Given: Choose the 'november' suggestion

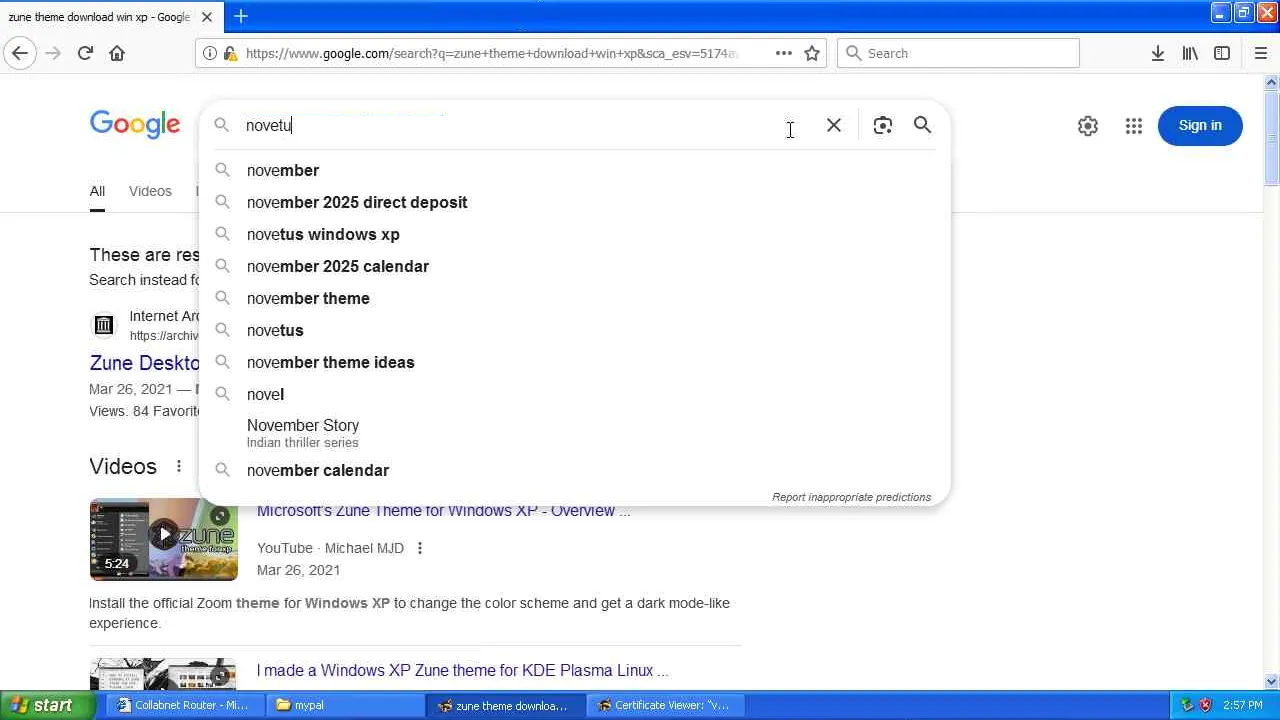Looking at the screenshot, I should point(575,170).
